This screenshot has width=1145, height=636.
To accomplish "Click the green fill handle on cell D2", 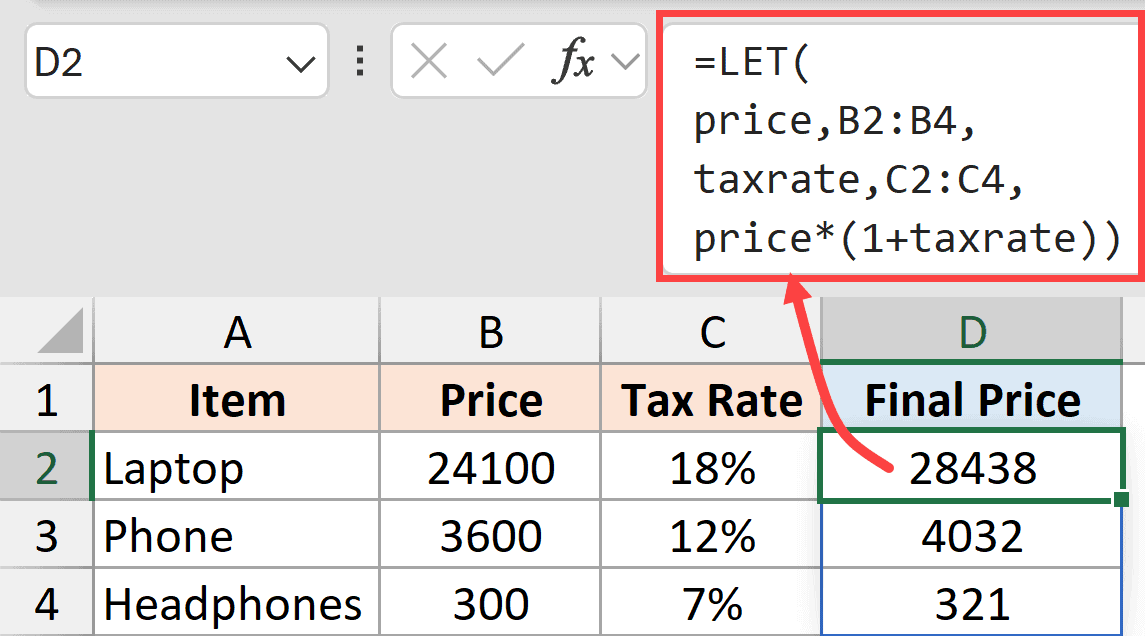I will tap(1123, 500).
